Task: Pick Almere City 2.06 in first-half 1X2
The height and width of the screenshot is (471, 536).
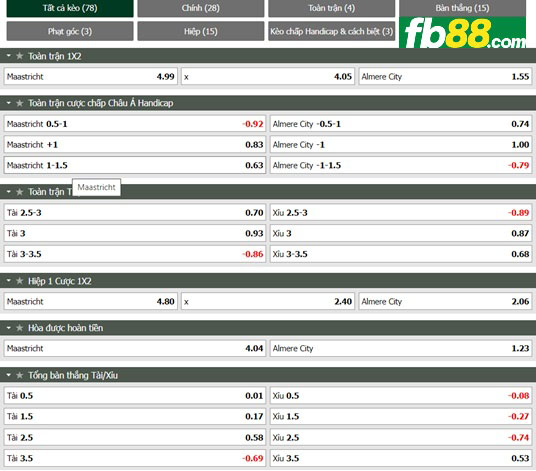Action: [x=445, y=301]
